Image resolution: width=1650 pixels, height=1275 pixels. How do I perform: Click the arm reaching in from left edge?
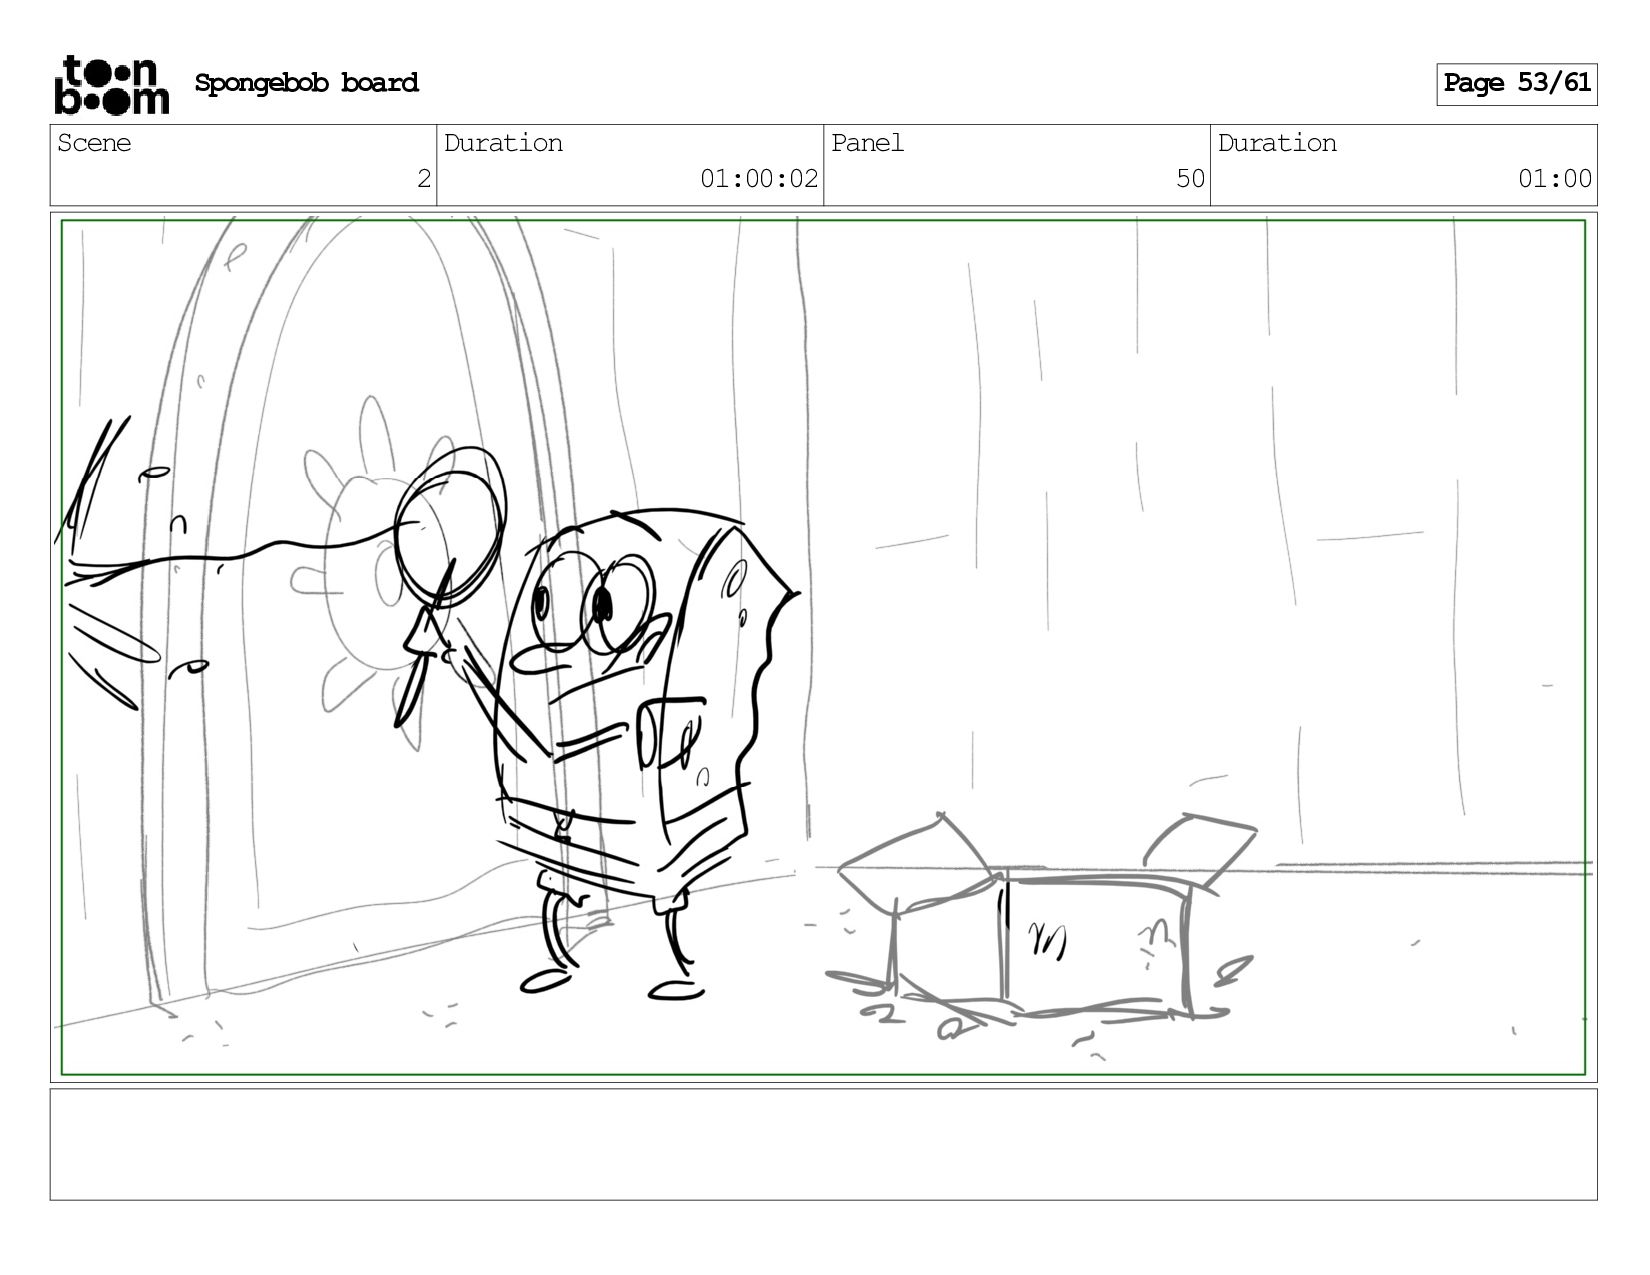point(200,560)
